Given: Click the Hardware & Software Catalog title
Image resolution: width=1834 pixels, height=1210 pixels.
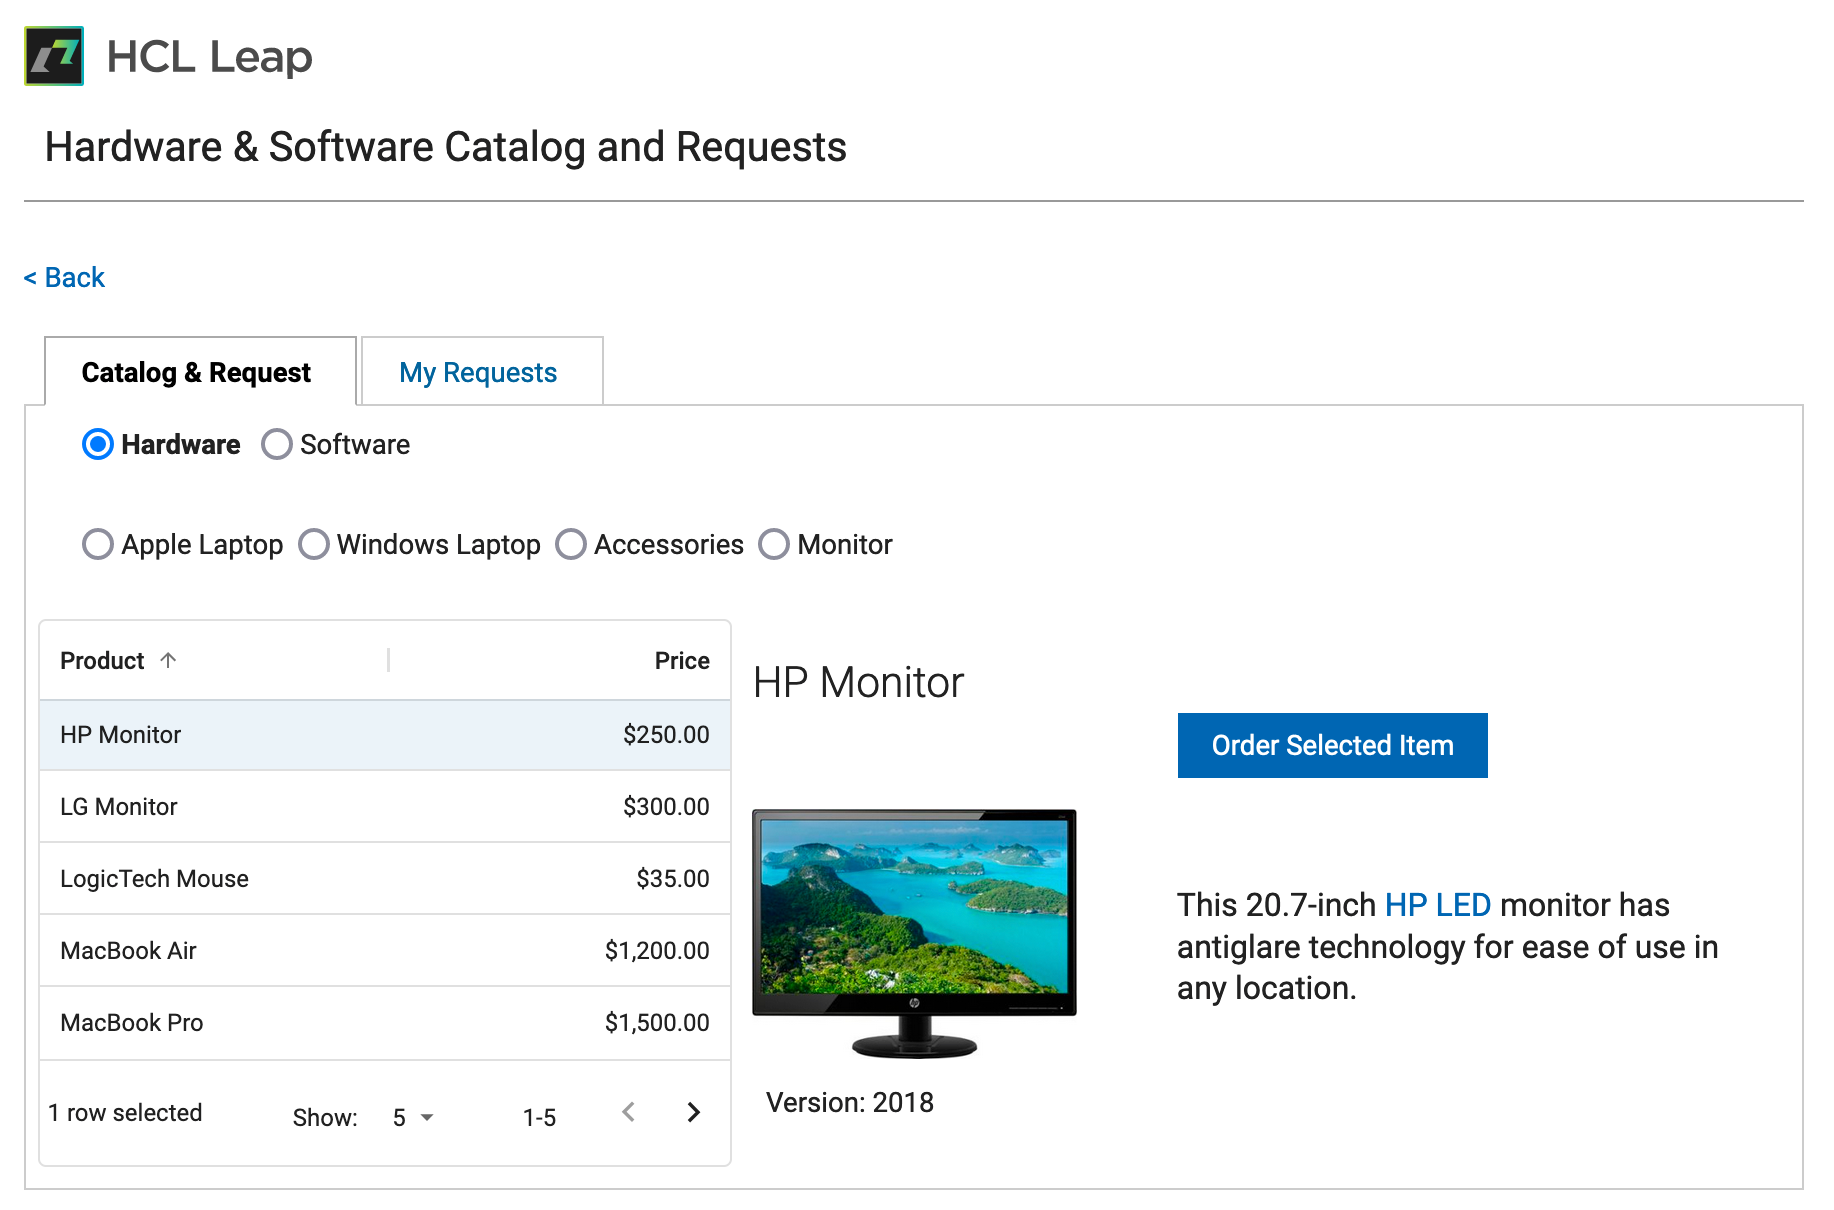Looking at the screenshot, I should [x=446, y=147].
